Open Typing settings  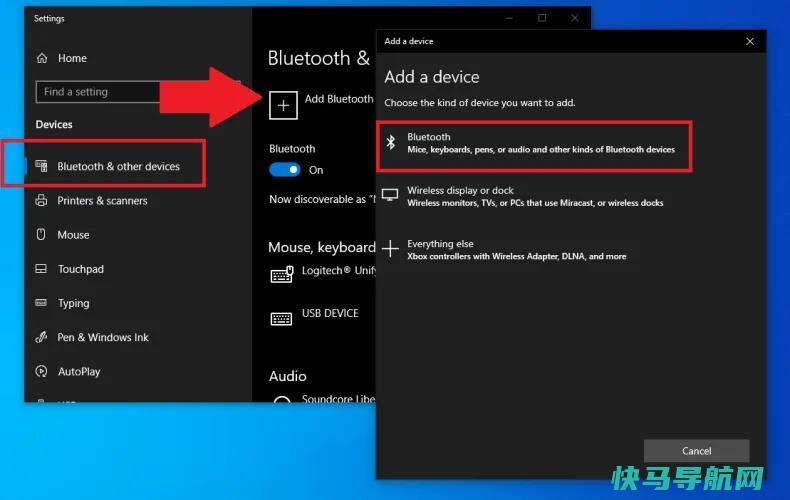pos(74,303)
